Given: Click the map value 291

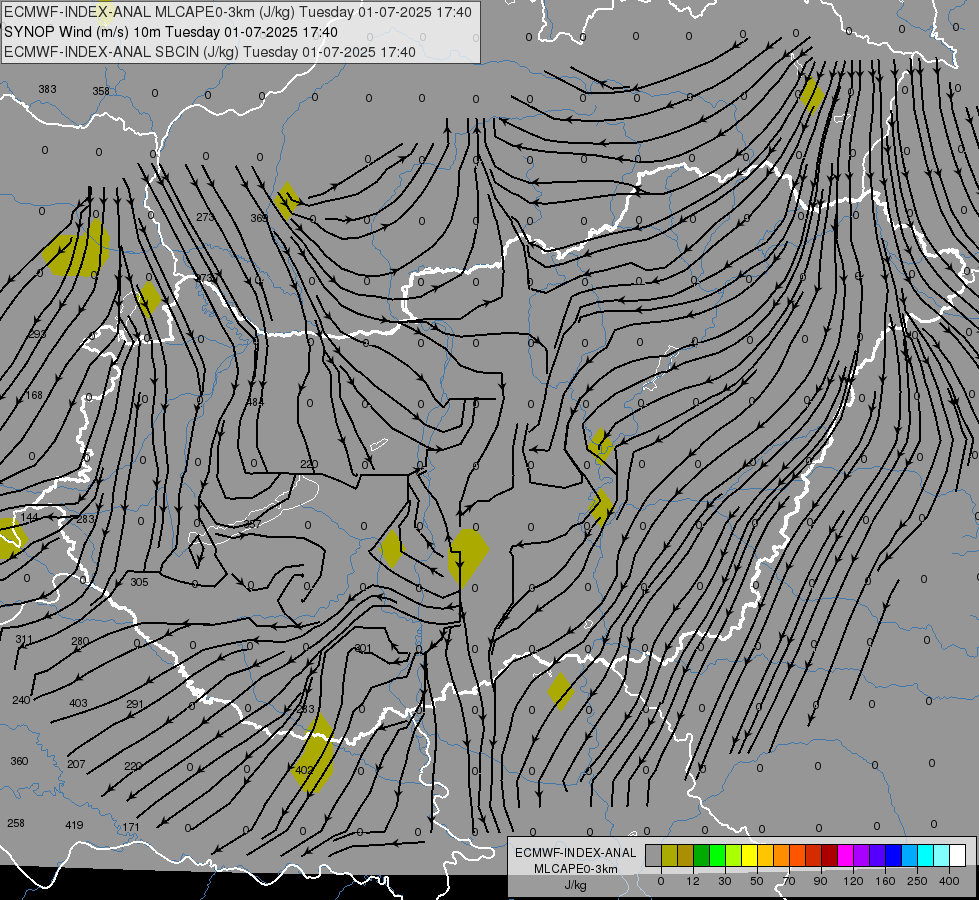Looking at the screenshot, I should click(135, 705).
